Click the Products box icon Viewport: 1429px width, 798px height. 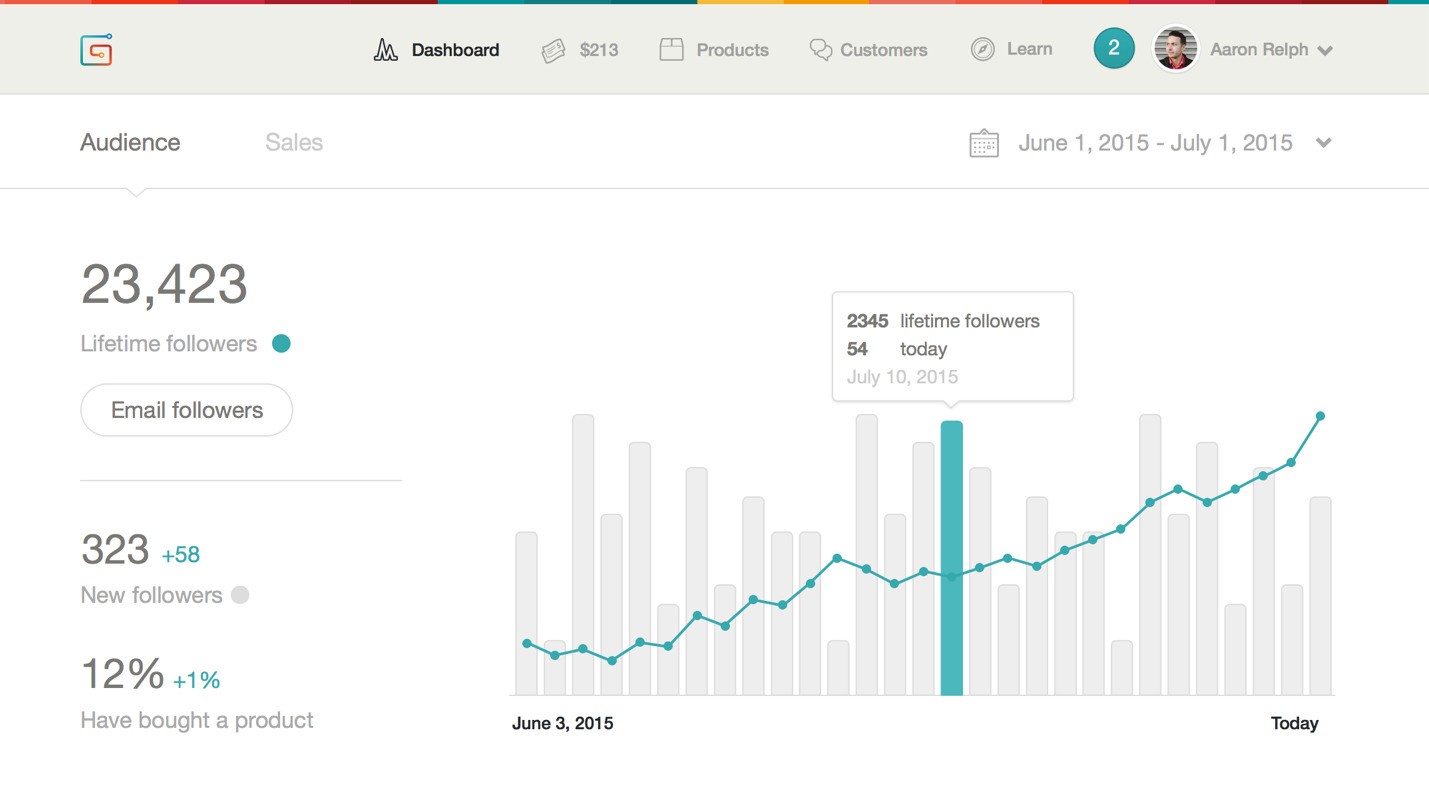(x=671, y=50)
